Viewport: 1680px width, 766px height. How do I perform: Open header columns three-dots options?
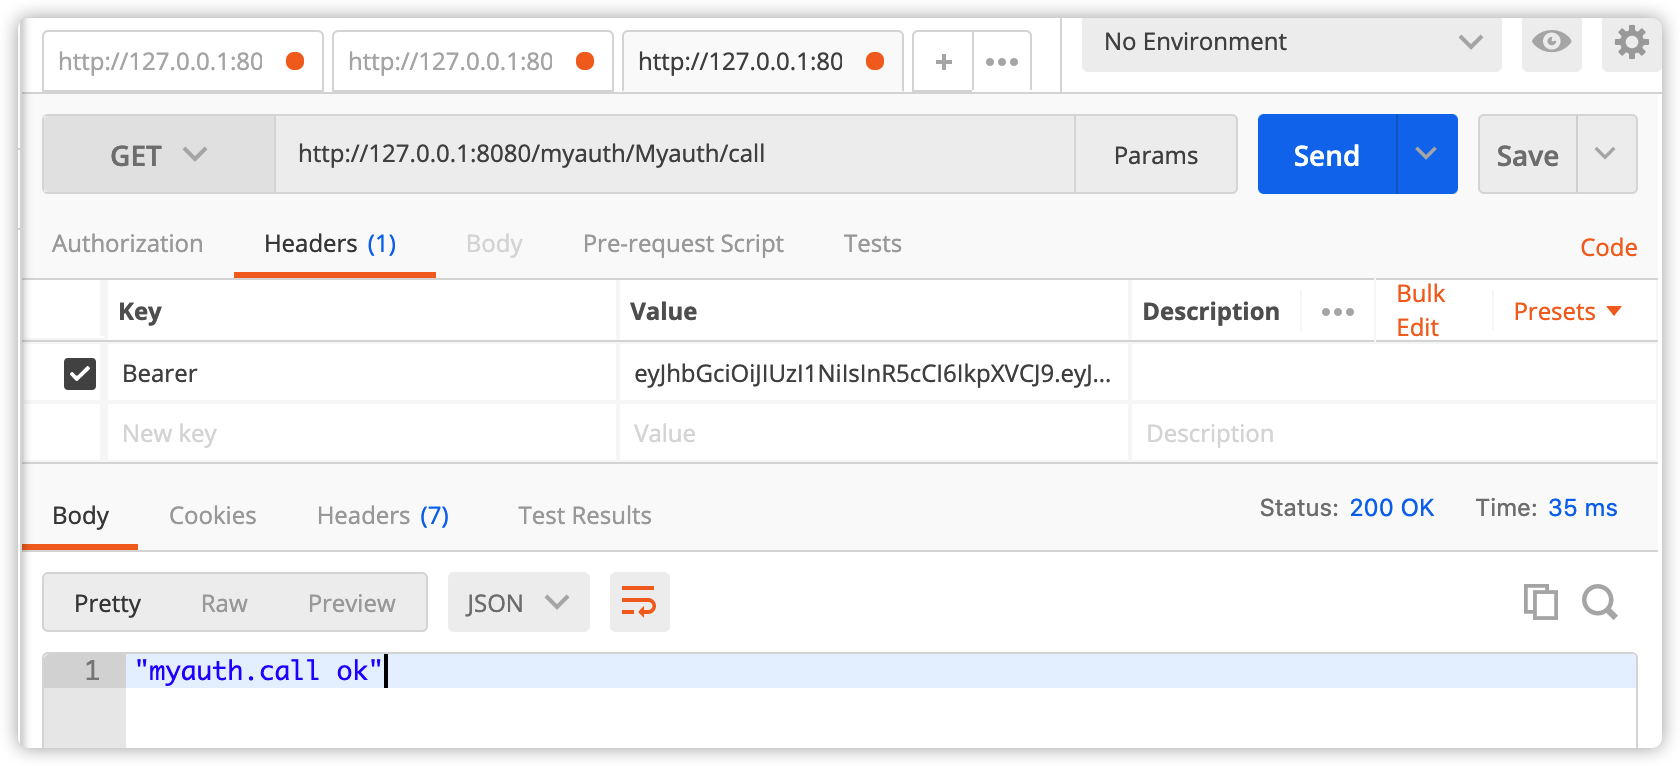1337,312
